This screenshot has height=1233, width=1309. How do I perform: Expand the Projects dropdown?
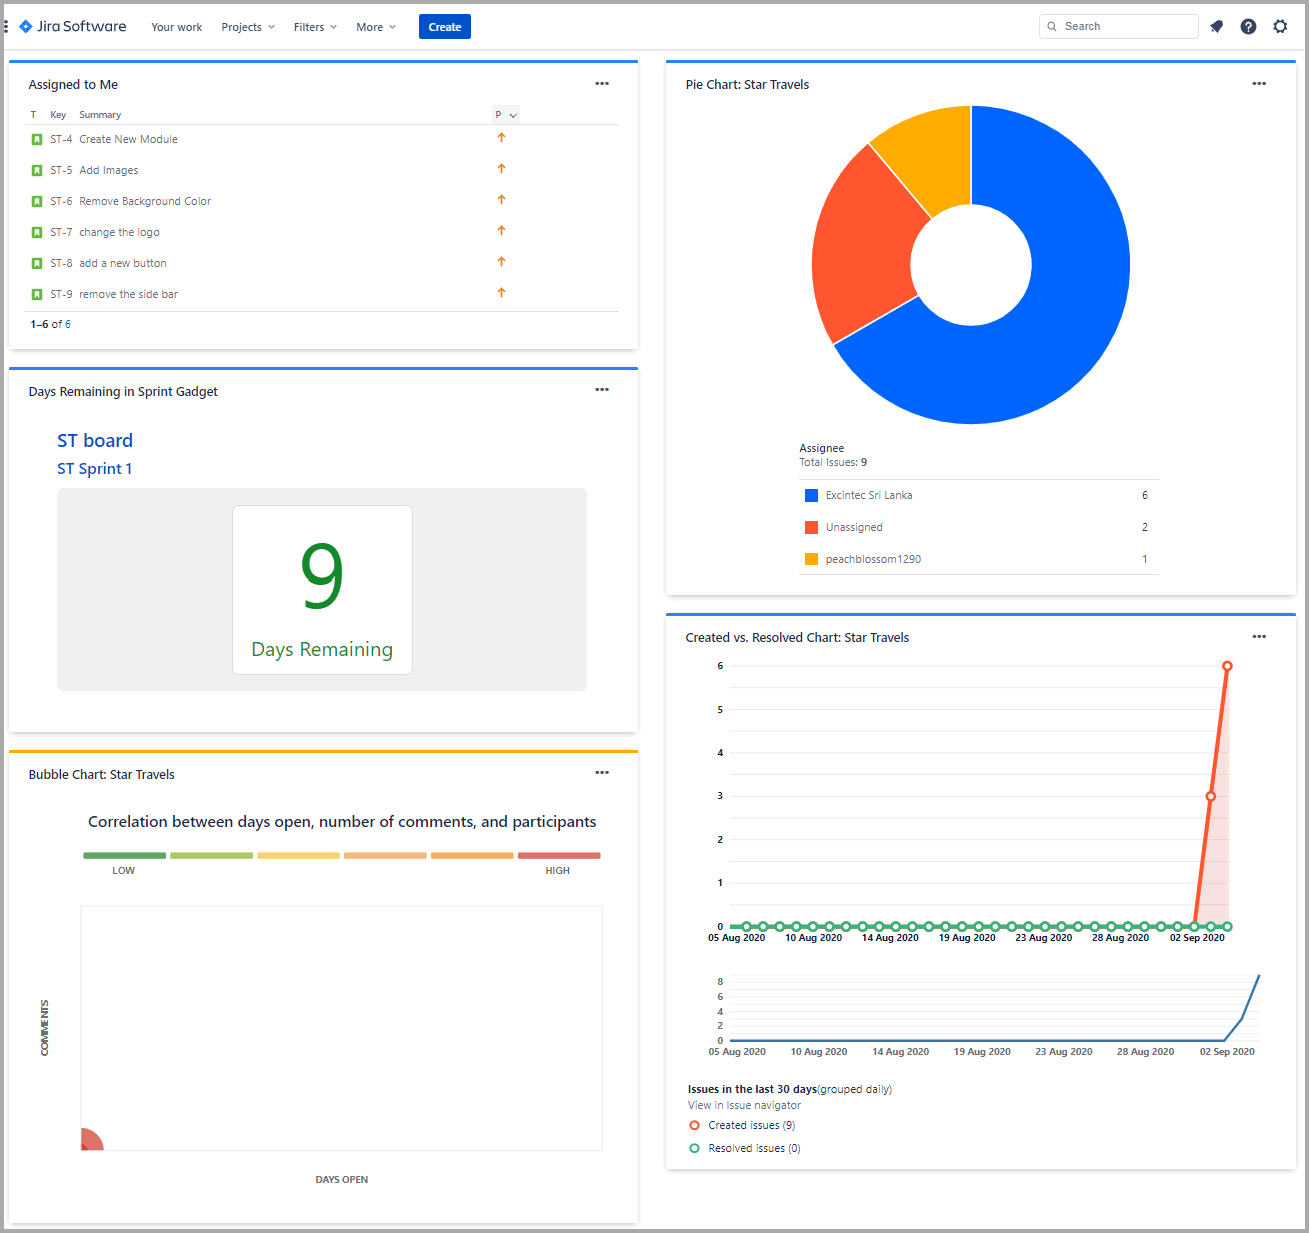248,27
